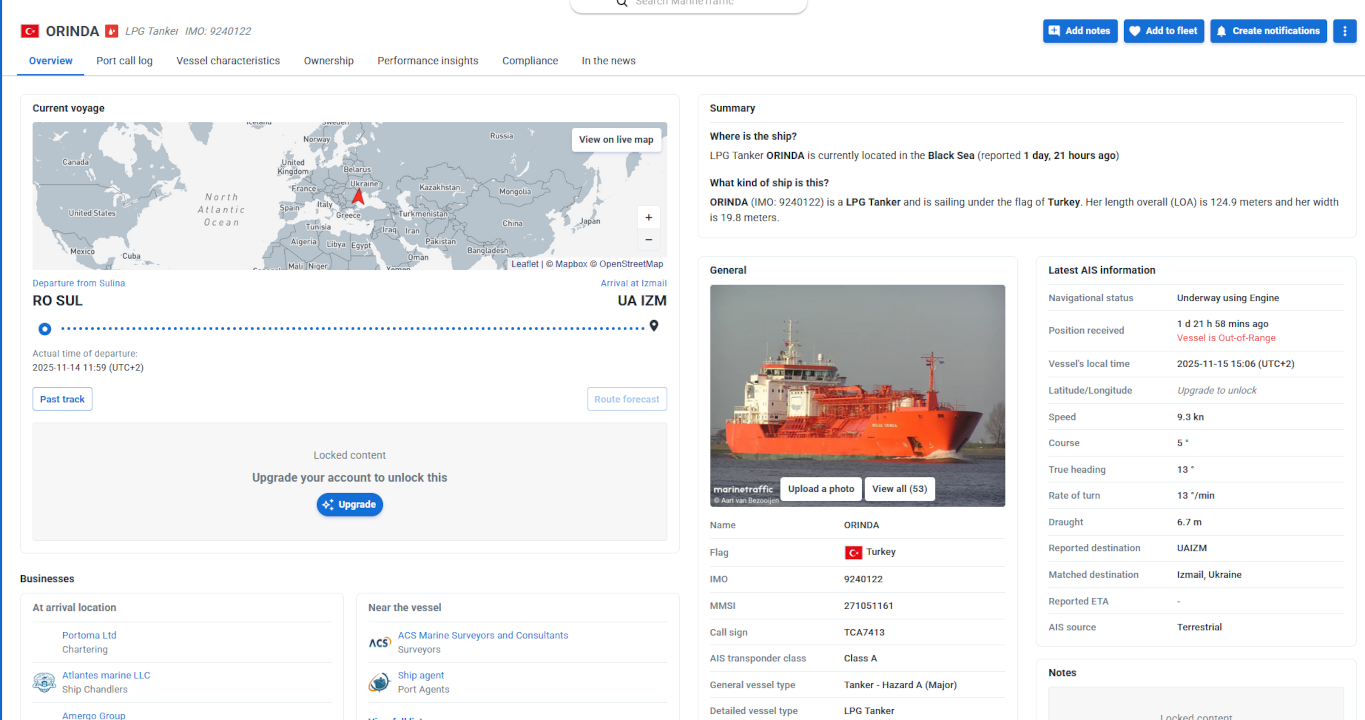Click the draught value 6.7 m
This screenshot has width=1365, height=720.
point(1189,522)
